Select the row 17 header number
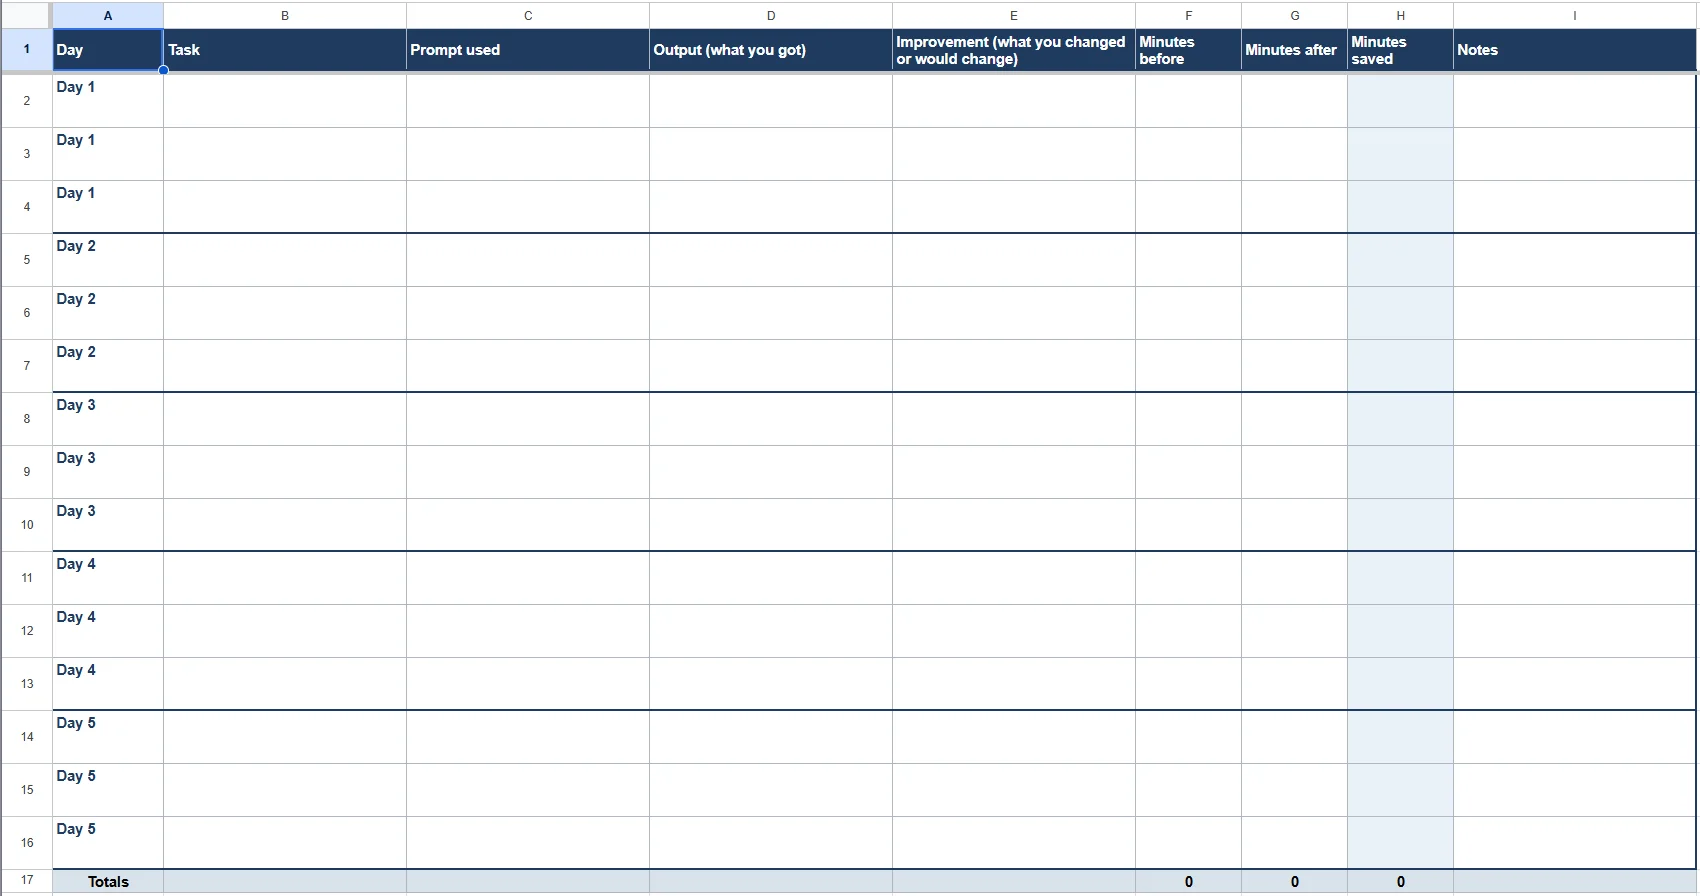The image size is (1700, 896). point(26,880)
